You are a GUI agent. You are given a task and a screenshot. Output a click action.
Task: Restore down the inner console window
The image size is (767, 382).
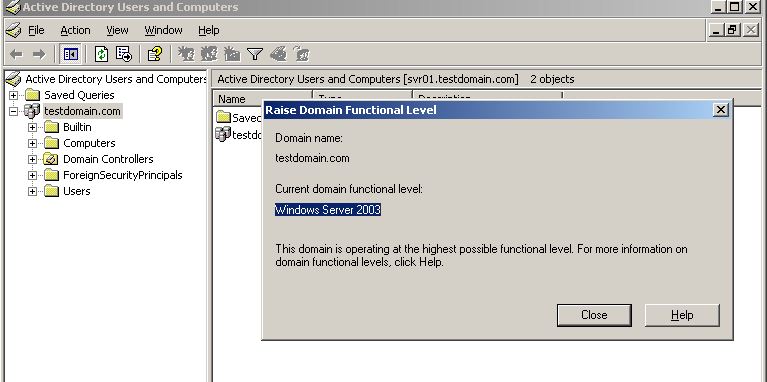(x=732, y=30)
